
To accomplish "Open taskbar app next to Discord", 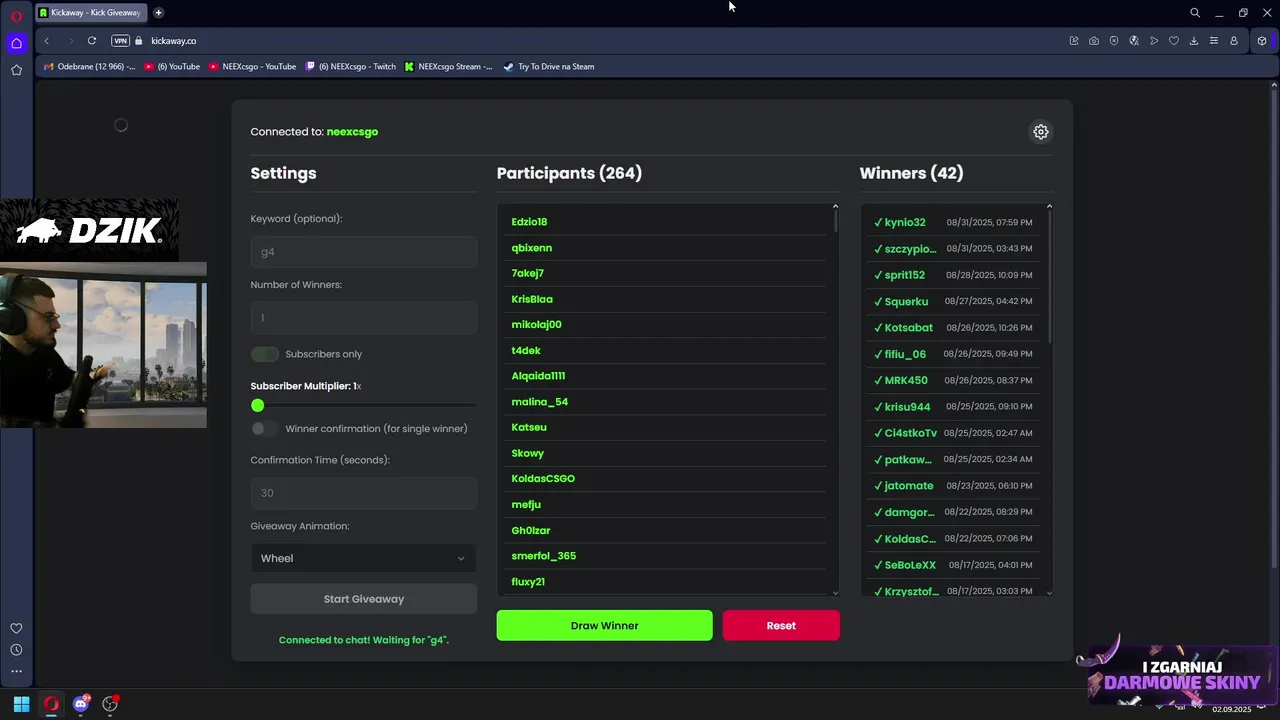I will [x=110, y=704].
